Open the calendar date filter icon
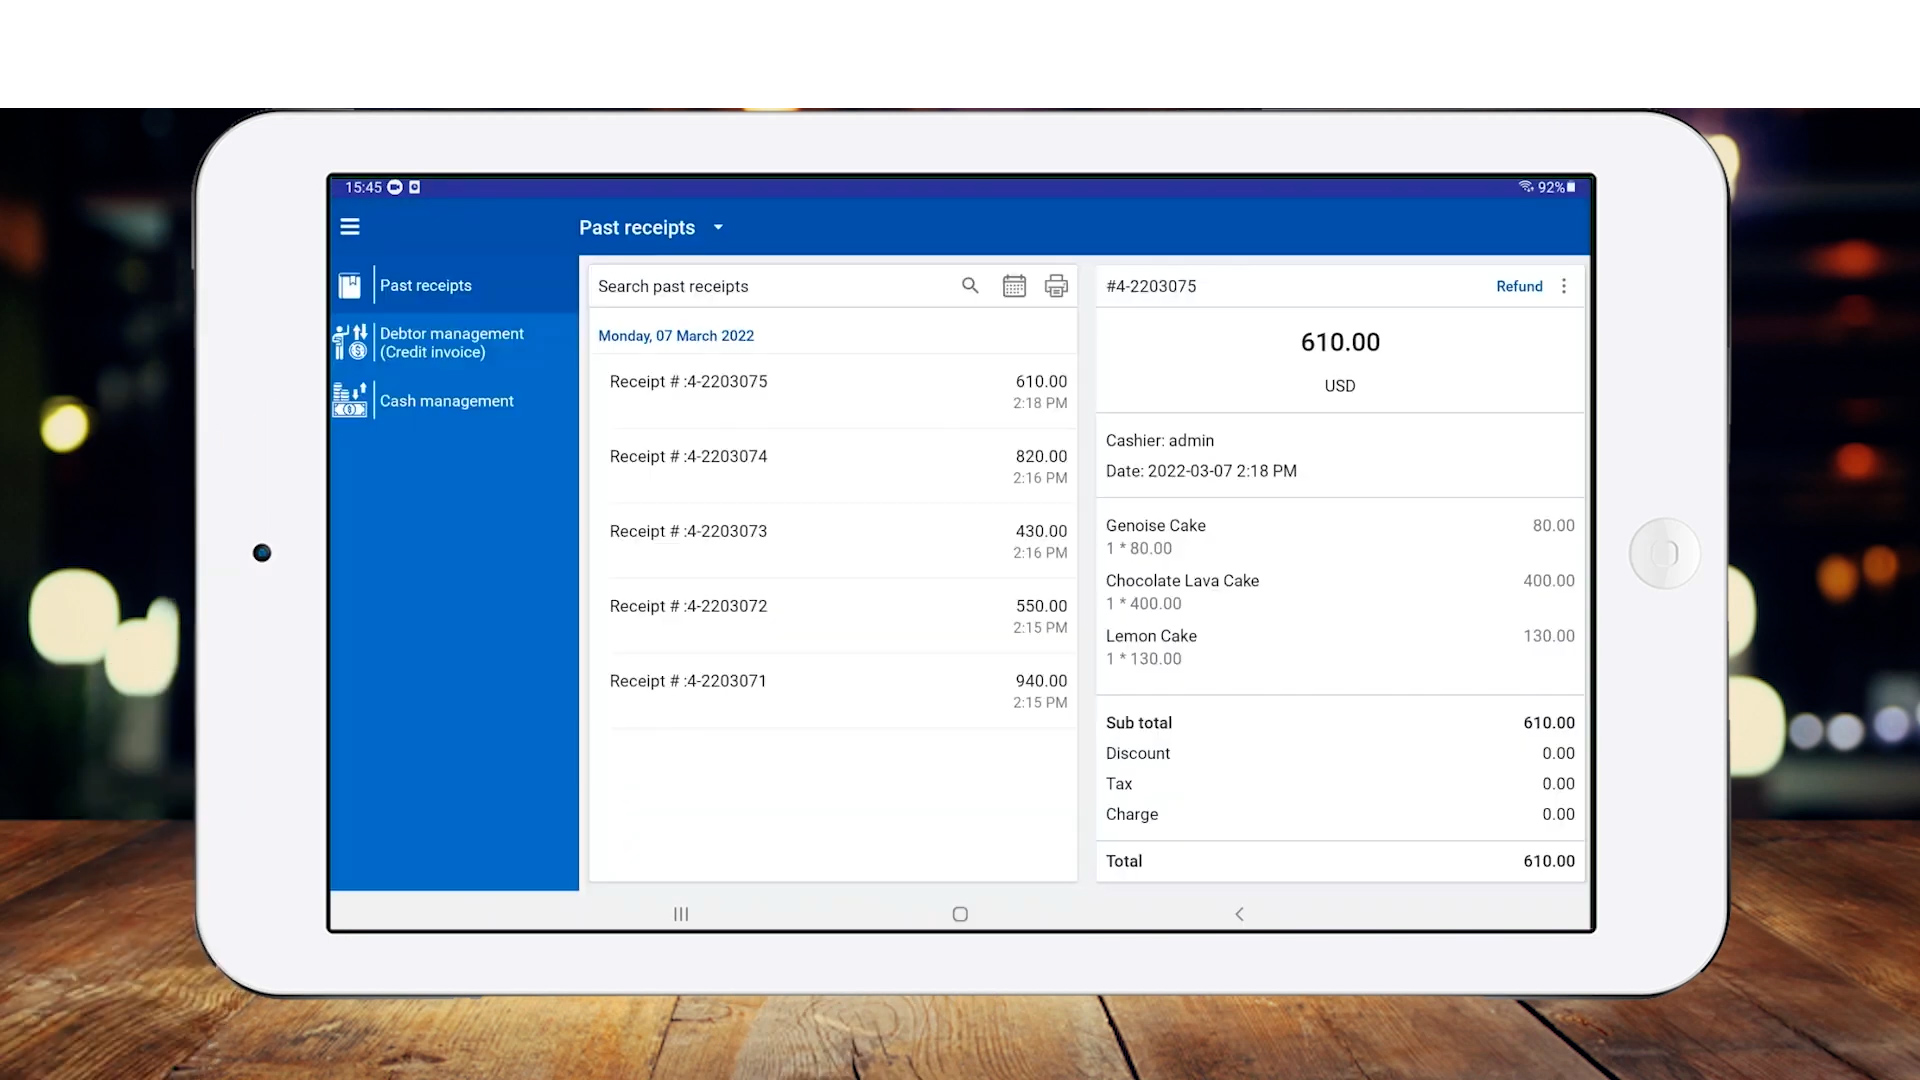 (1013, 286)
